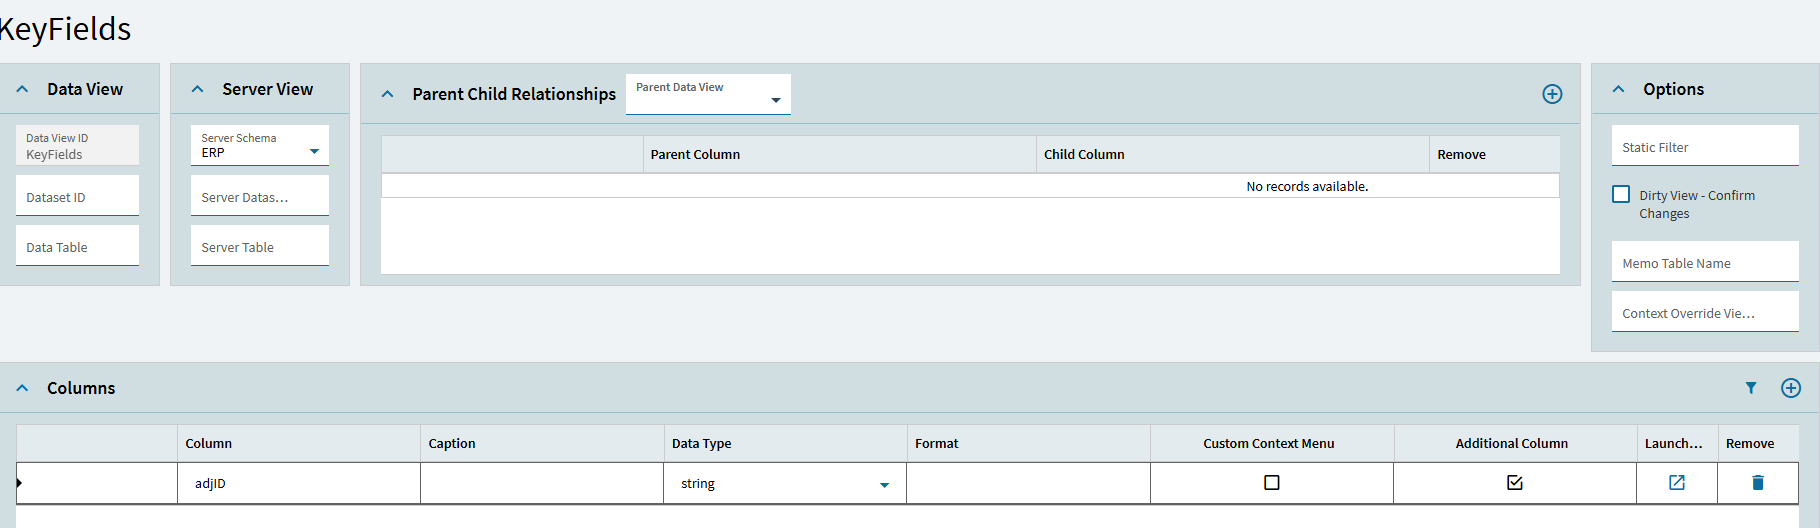1820x528 pixels.
Task: Add a new column with plus icon
Action: tap(1791, 388)
